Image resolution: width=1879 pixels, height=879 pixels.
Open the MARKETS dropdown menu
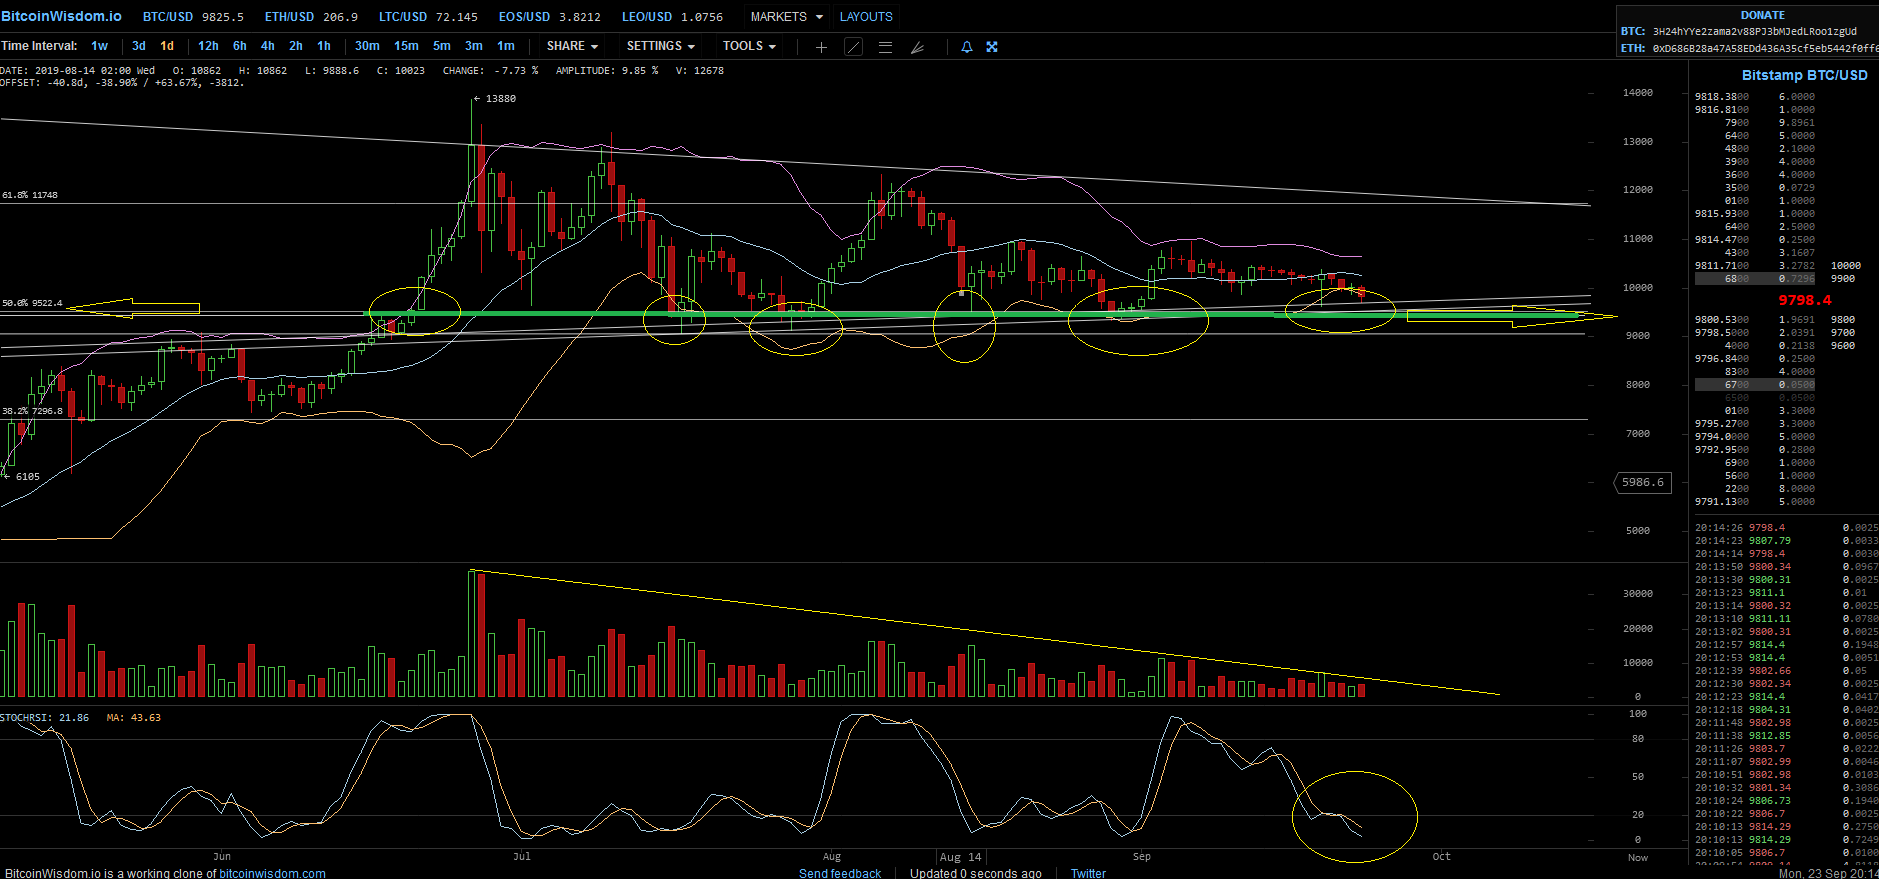coord(786,17)
